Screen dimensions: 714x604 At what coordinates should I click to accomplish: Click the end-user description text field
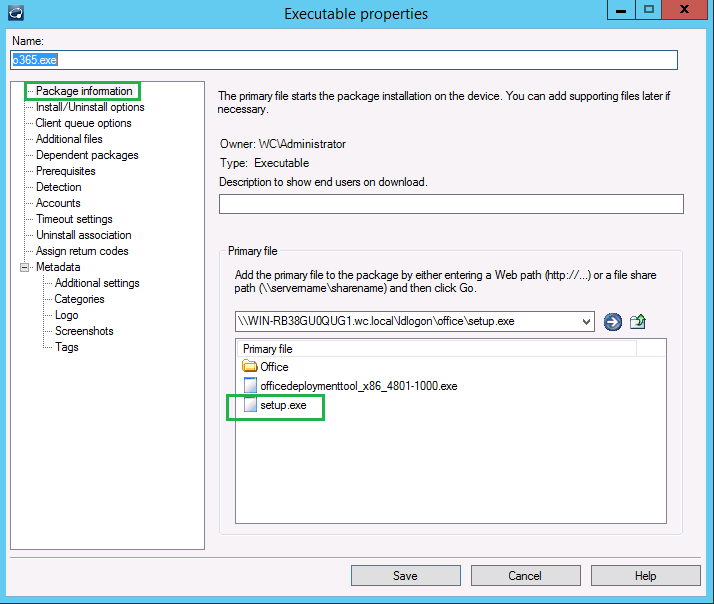451,204
